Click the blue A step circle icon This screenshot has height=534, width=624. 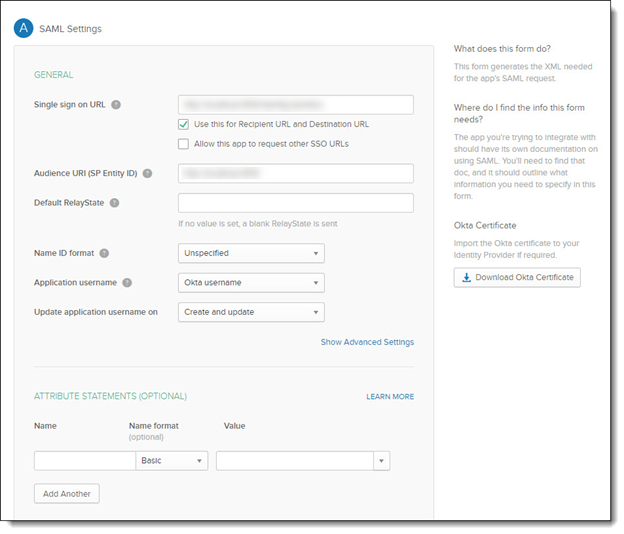[23, 28]
